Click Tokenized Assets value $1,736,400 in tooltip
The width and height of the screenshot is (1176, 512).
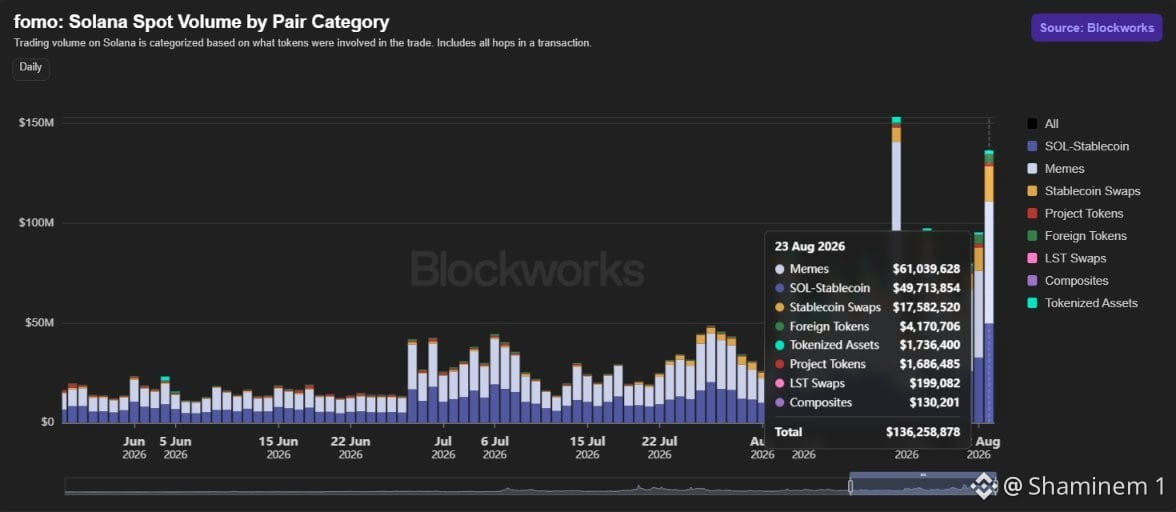(930, 345)
